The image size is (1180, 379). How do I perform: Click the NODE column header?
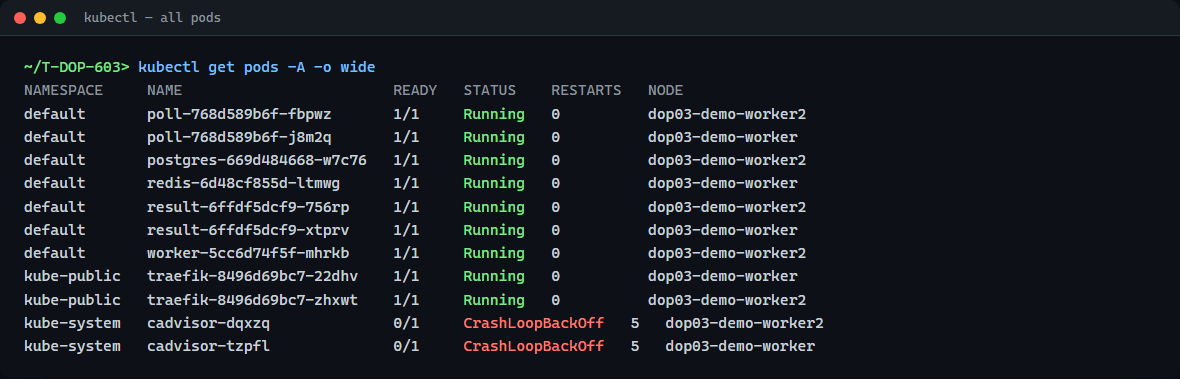[665, 91]
